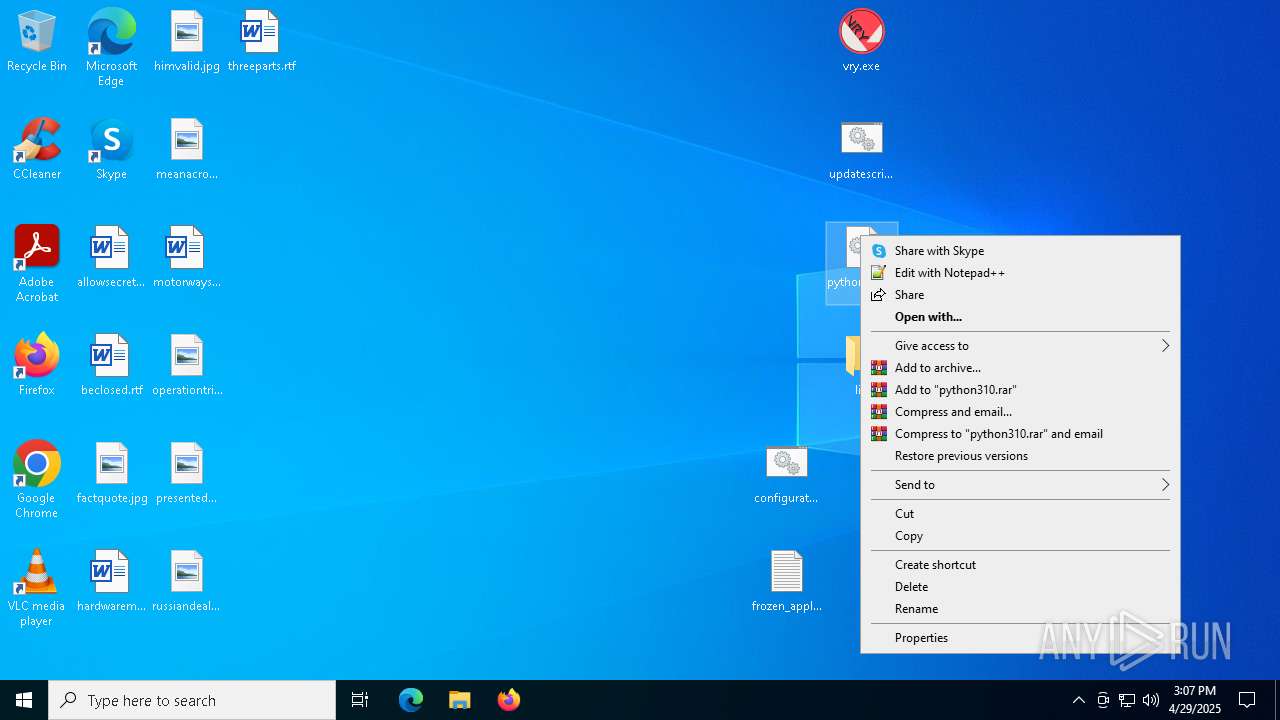The width and height of the screenshot is (1280, 720).
Task: Select the hardwarem document icon
Action: [x=111, y=582]
